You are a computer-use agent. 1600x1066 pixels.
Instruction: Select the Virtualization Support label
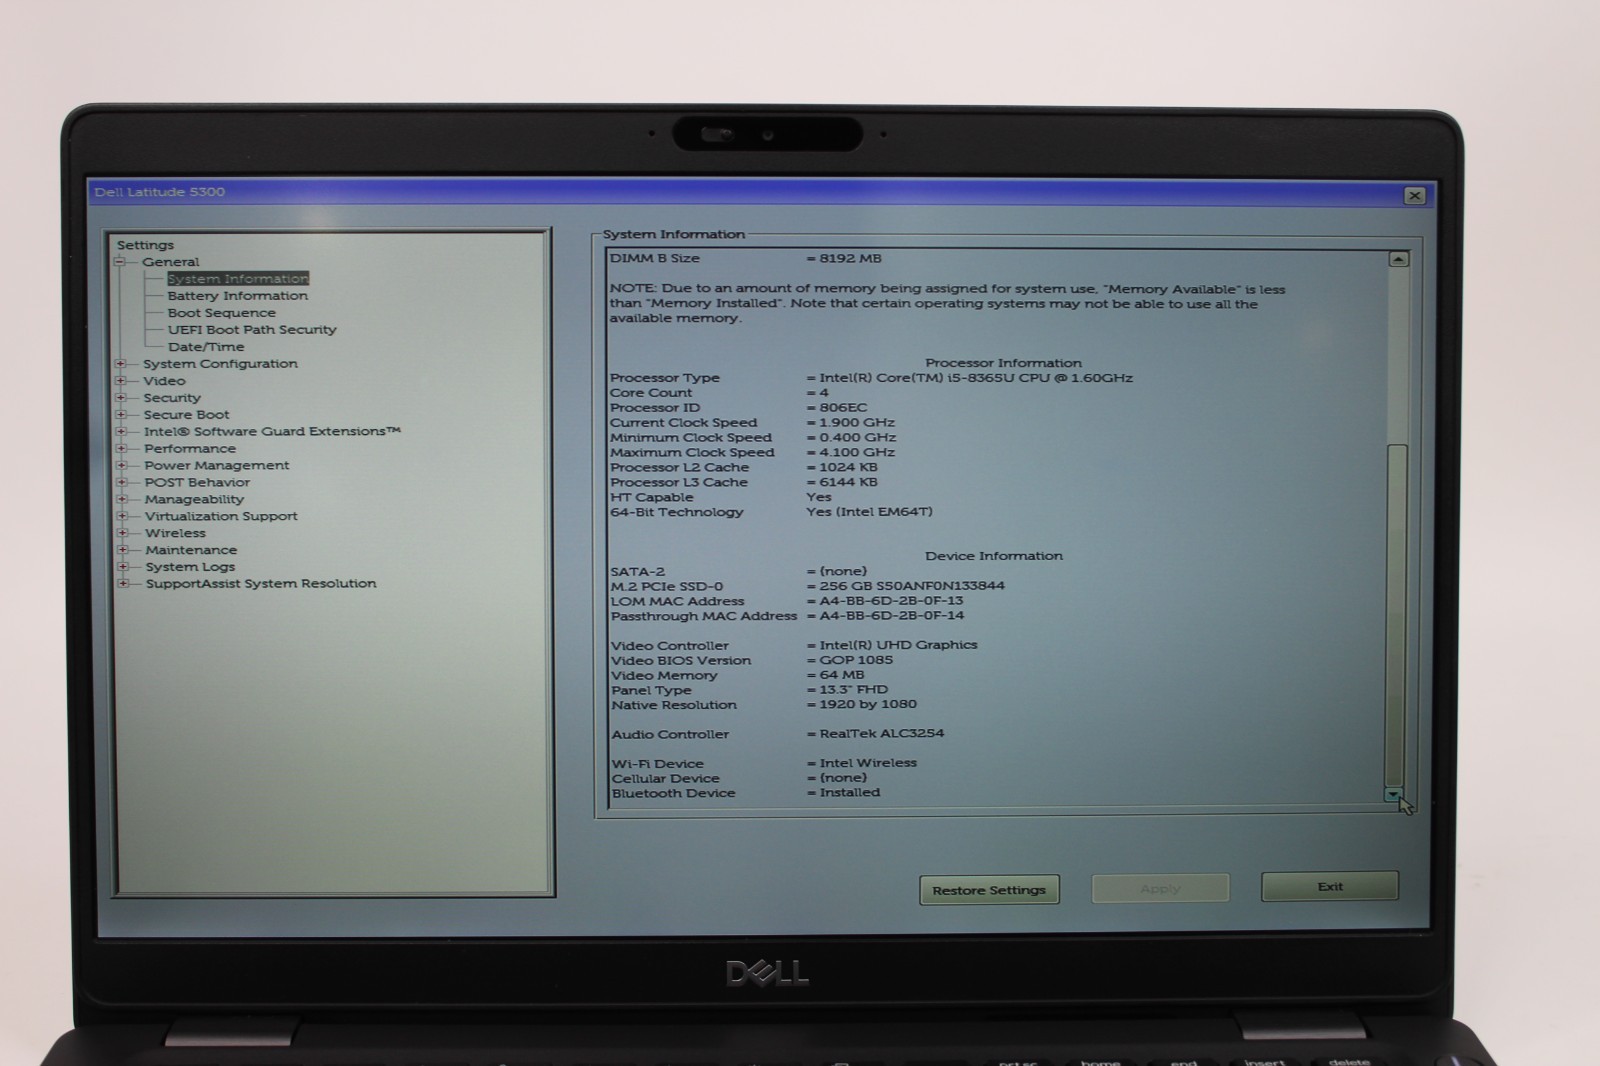(221, 517)
